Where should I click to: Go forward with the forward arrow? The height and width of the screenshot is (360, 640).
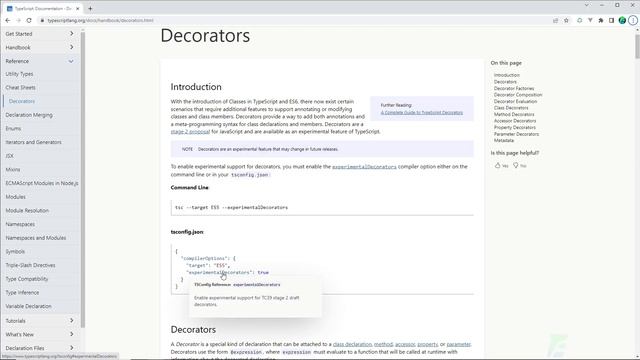tap(18, 20)
